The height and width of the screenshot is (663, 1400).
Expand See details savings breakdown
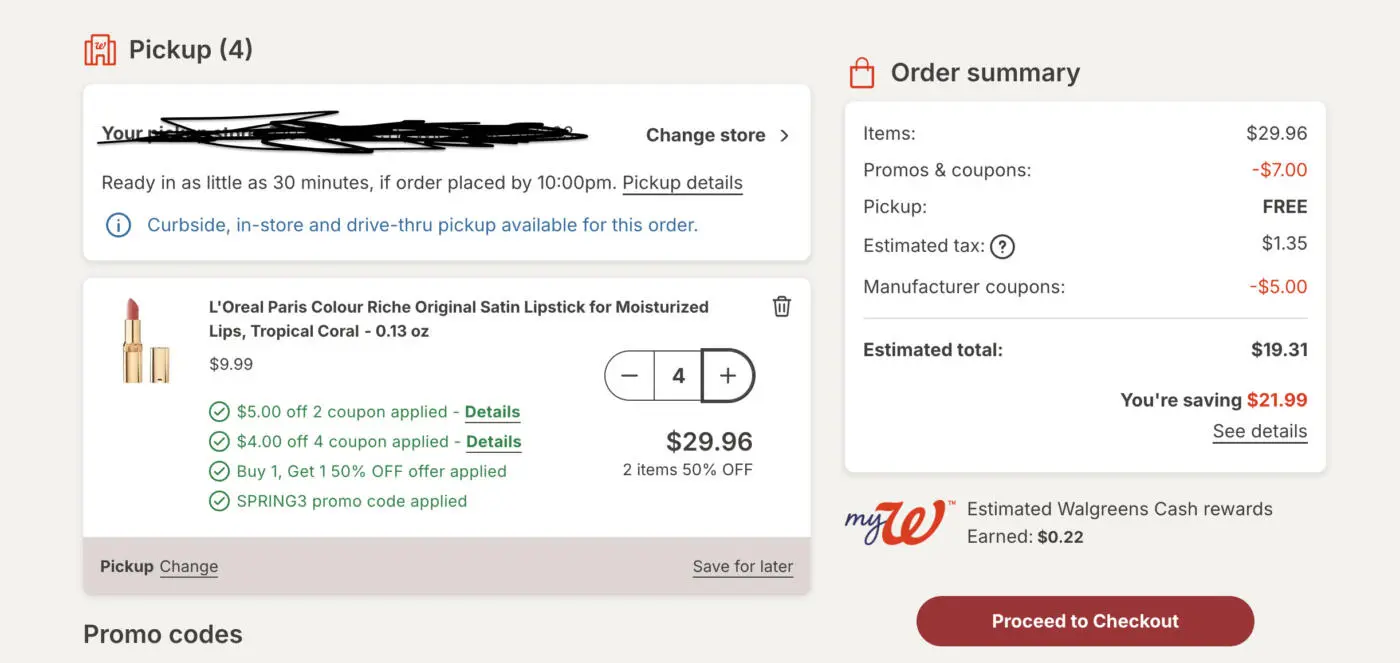1259,432
